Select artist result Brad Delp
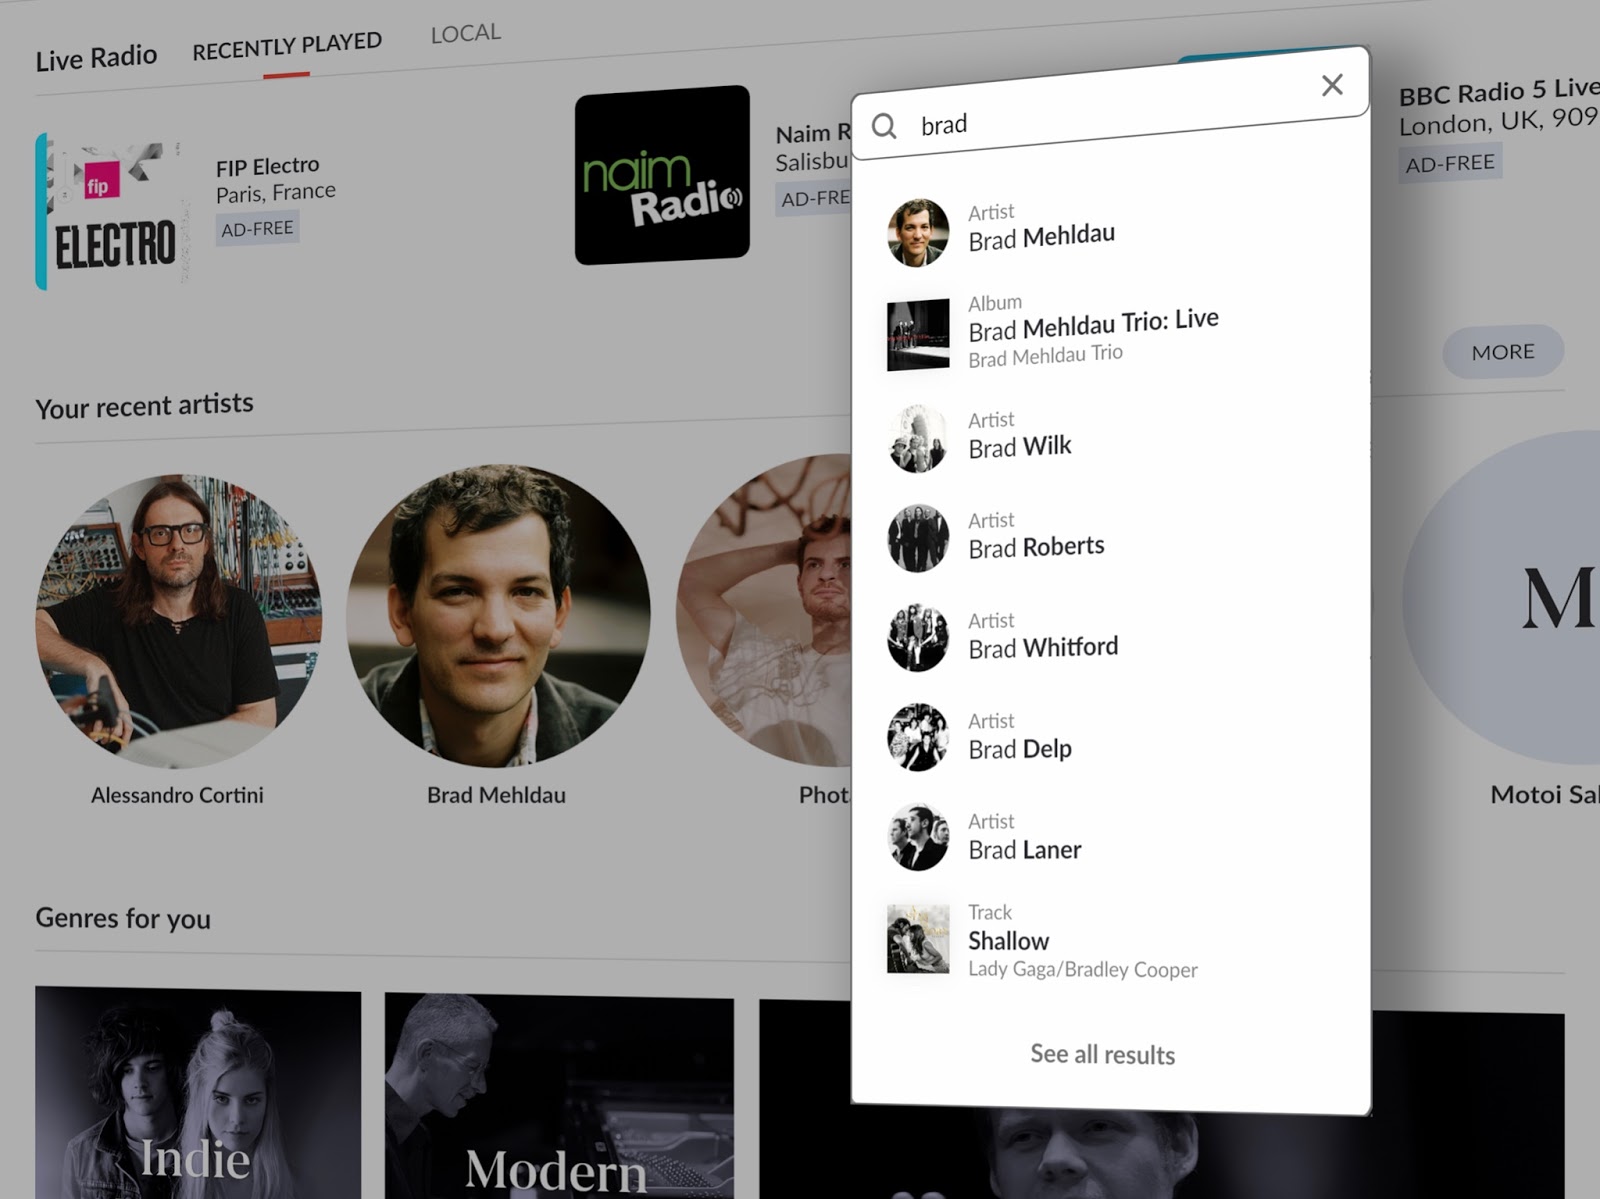Image resolution: width=1600 pixels, height=1199 pixels. pyautogui.click(x=1110, y=737)
